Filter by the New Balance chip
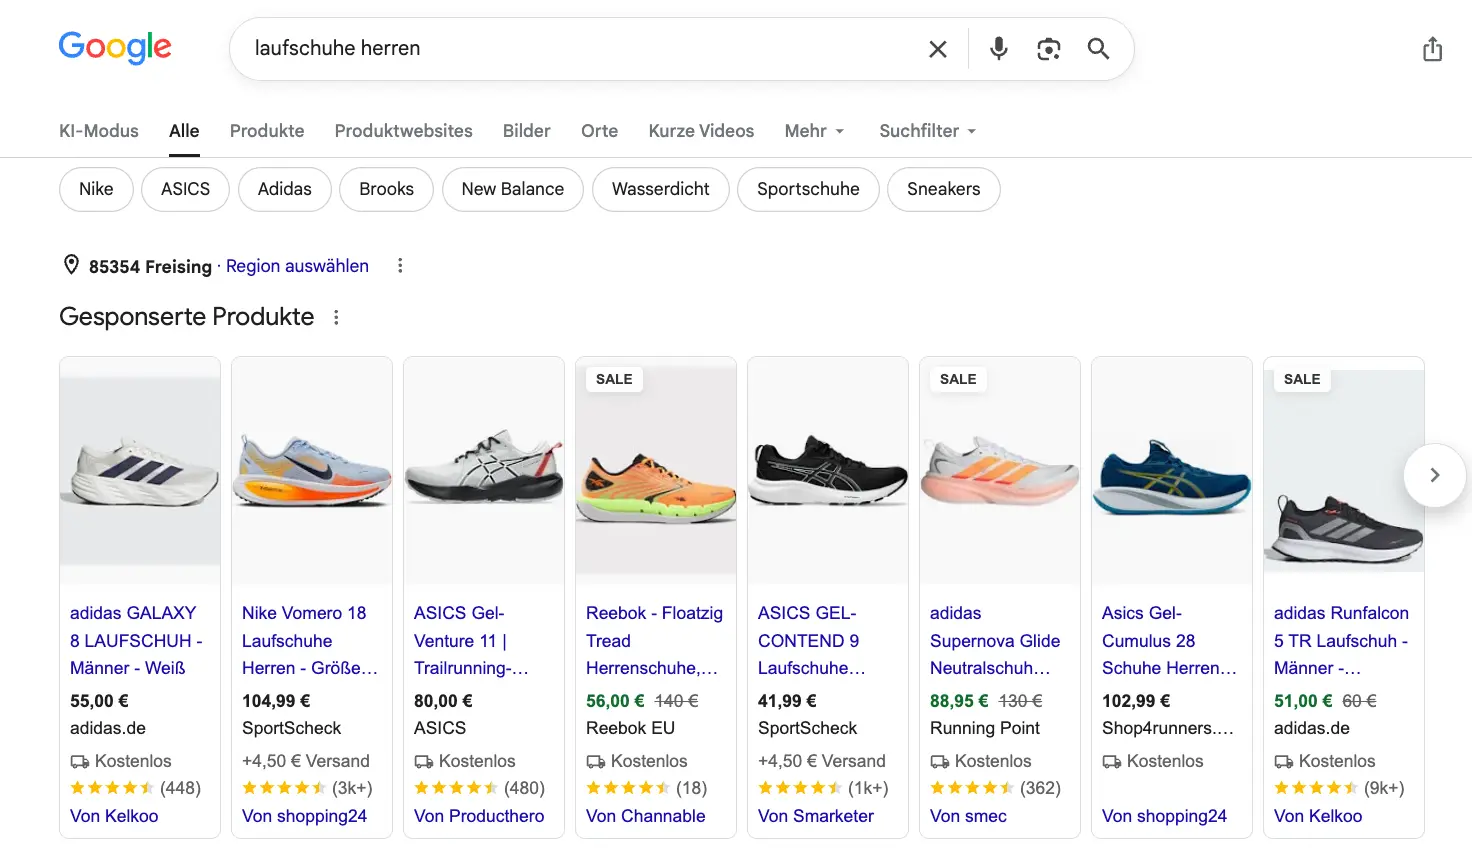The width and height of the screenshot is (1472, 868). pyautogui.click(x=513, y=189)
